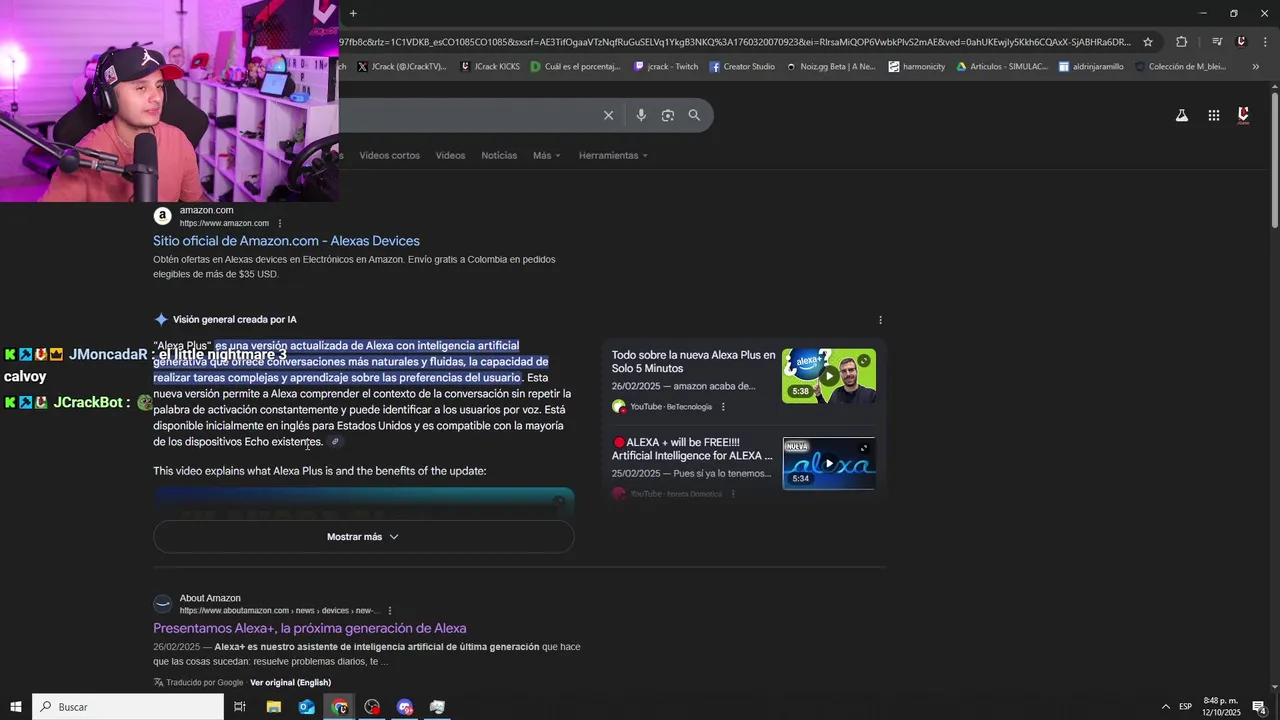
Task: Open the Noiz.gg Beta bookmark
Action: tap(831, 67)
